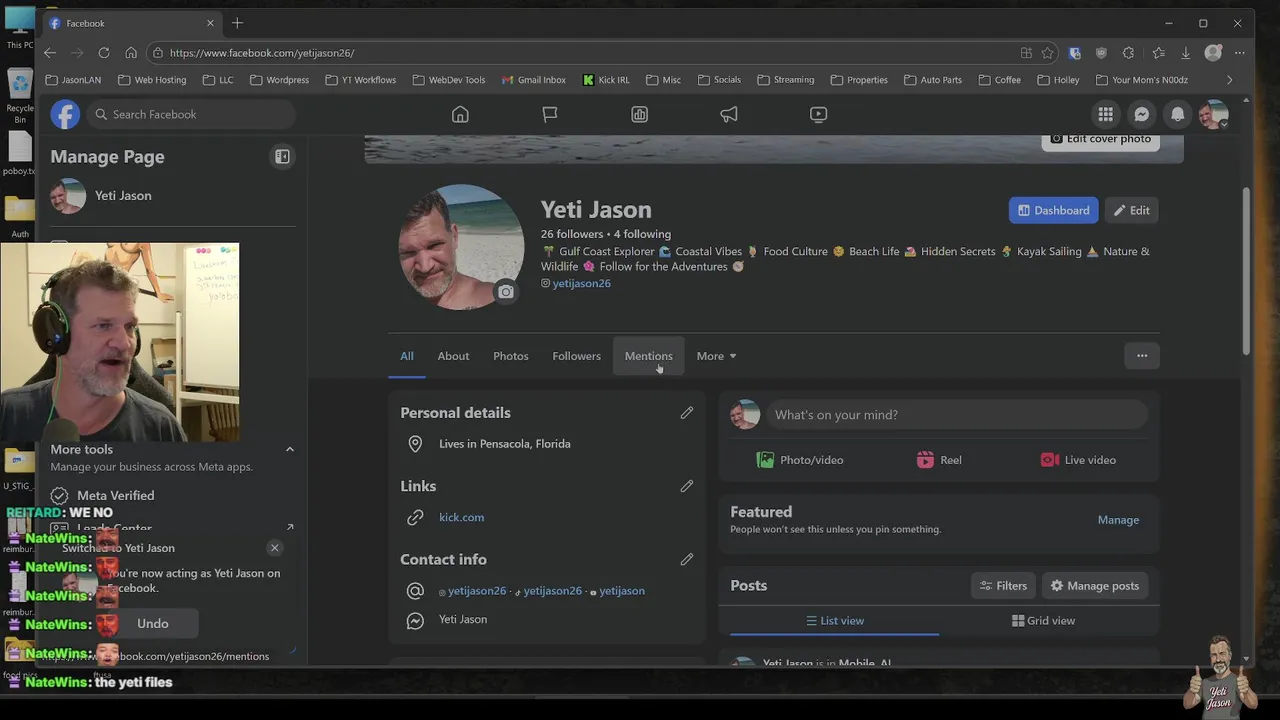Select the Followers tab

pyautogui.click(x=577, y=356)
